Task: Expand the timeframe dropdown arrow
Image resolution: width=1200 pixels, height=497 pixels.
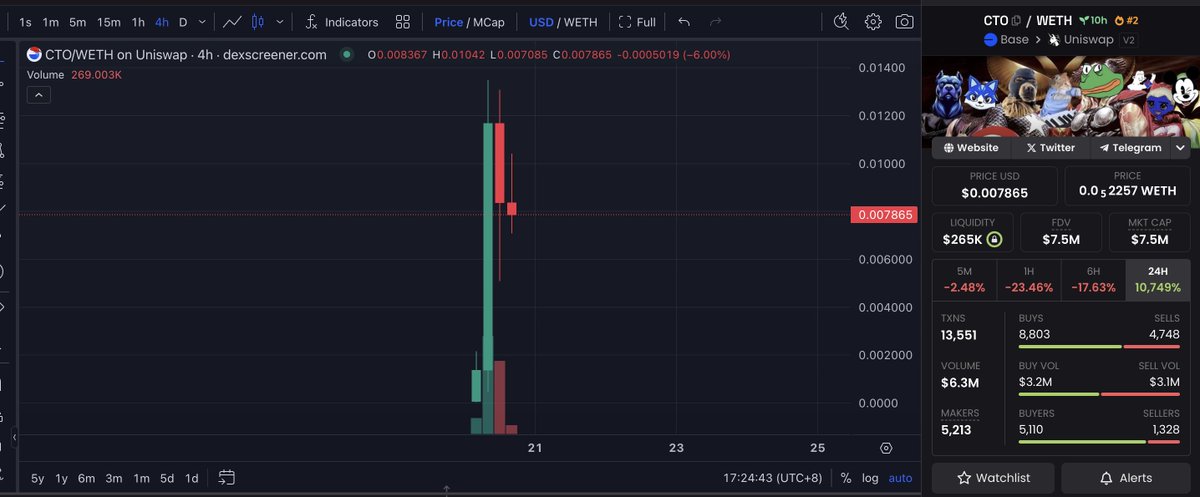Action: (204, 22)
